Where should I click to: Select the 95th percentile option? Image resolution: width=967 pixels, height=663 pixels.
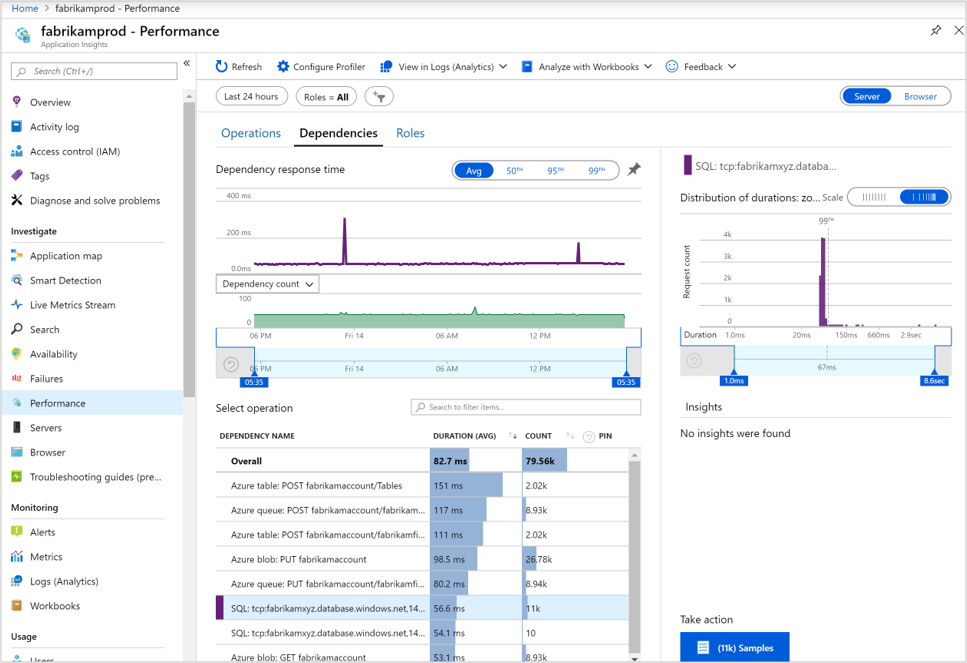[555, 171]
